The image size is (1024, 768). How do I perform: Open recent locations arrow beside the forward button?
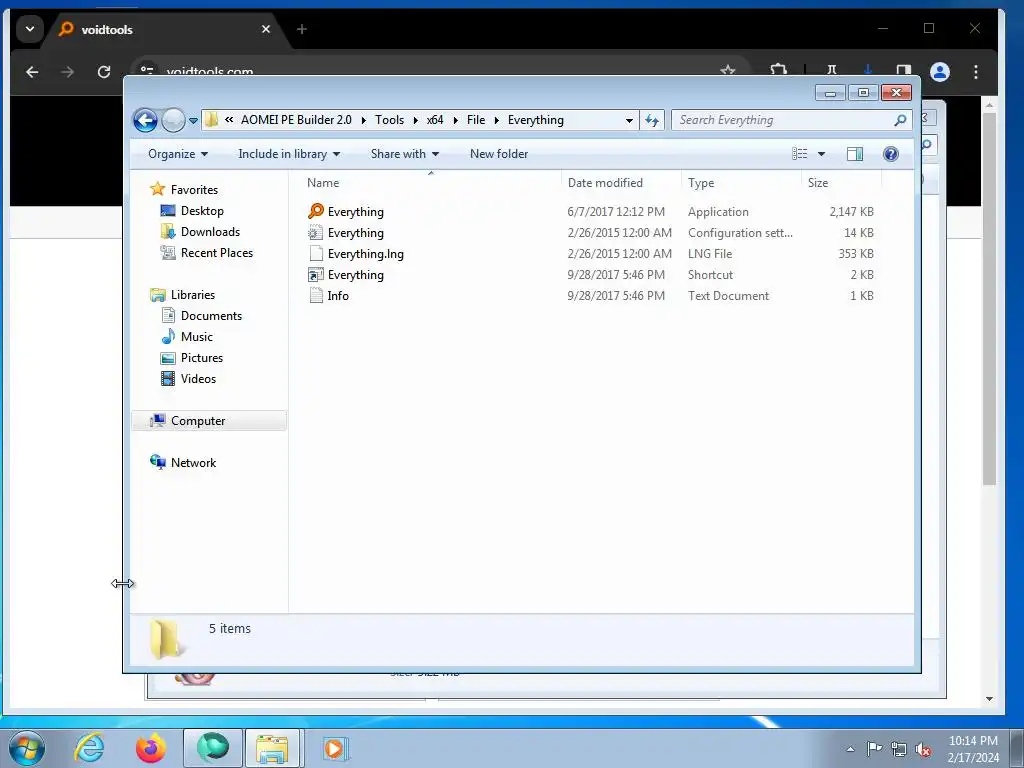[193, 121]
